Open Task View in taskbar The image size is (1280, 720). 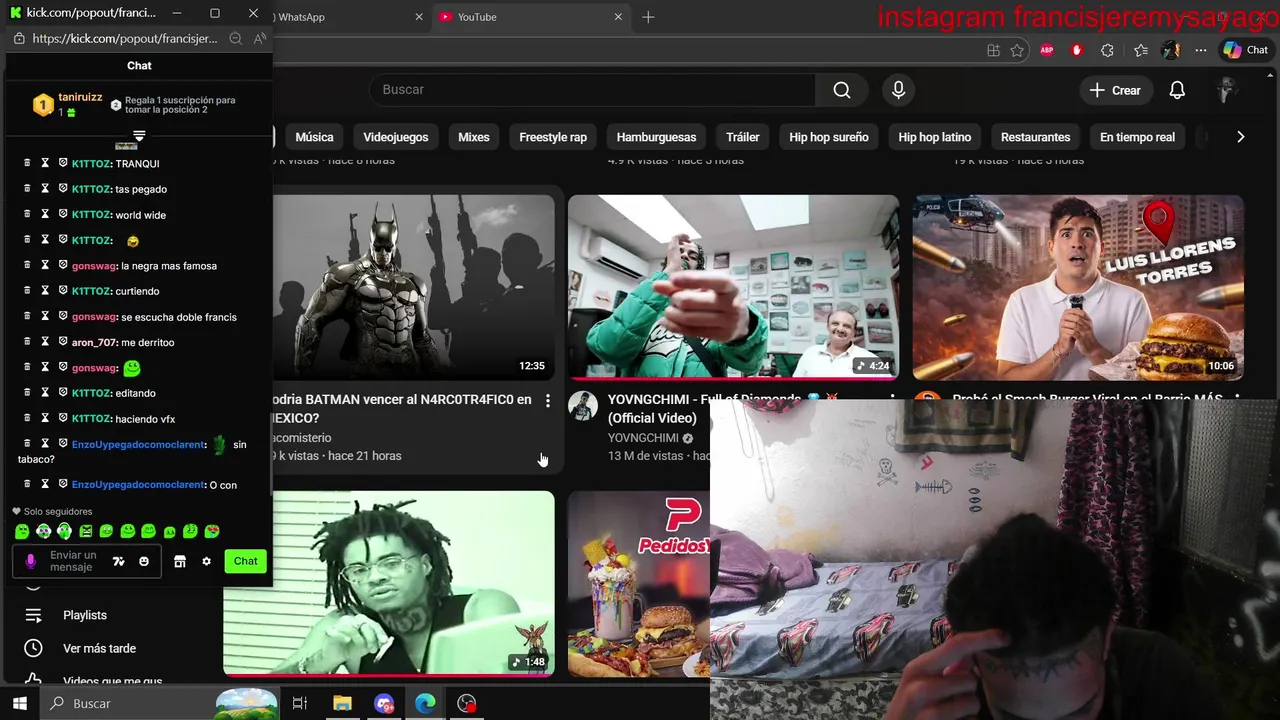click(x=299, y=704)
